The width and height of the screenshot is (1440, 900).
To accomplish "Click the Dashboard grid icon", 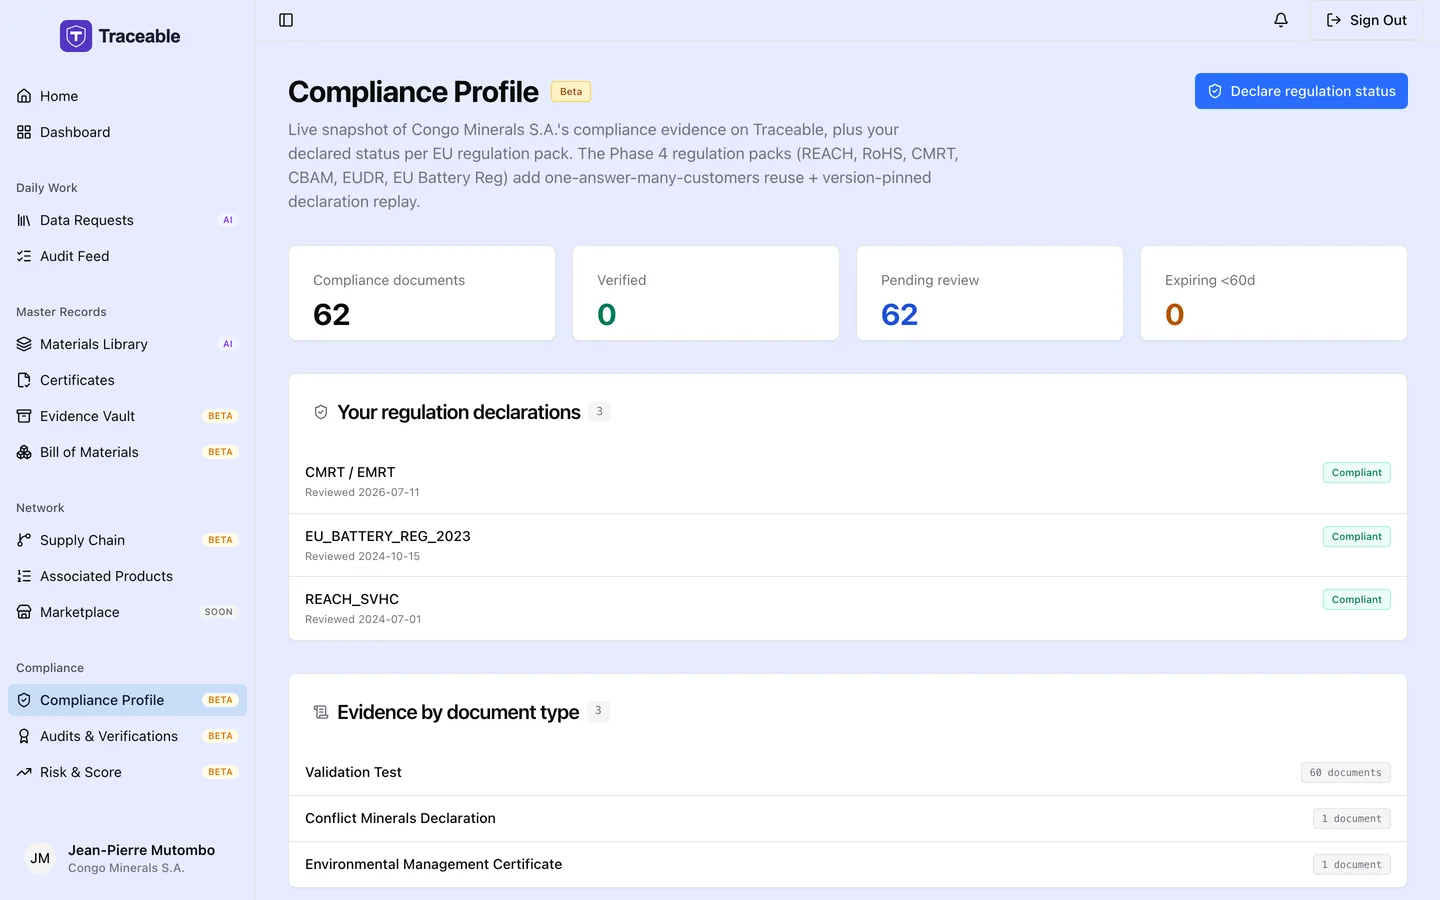I will (x=24, y=132).
